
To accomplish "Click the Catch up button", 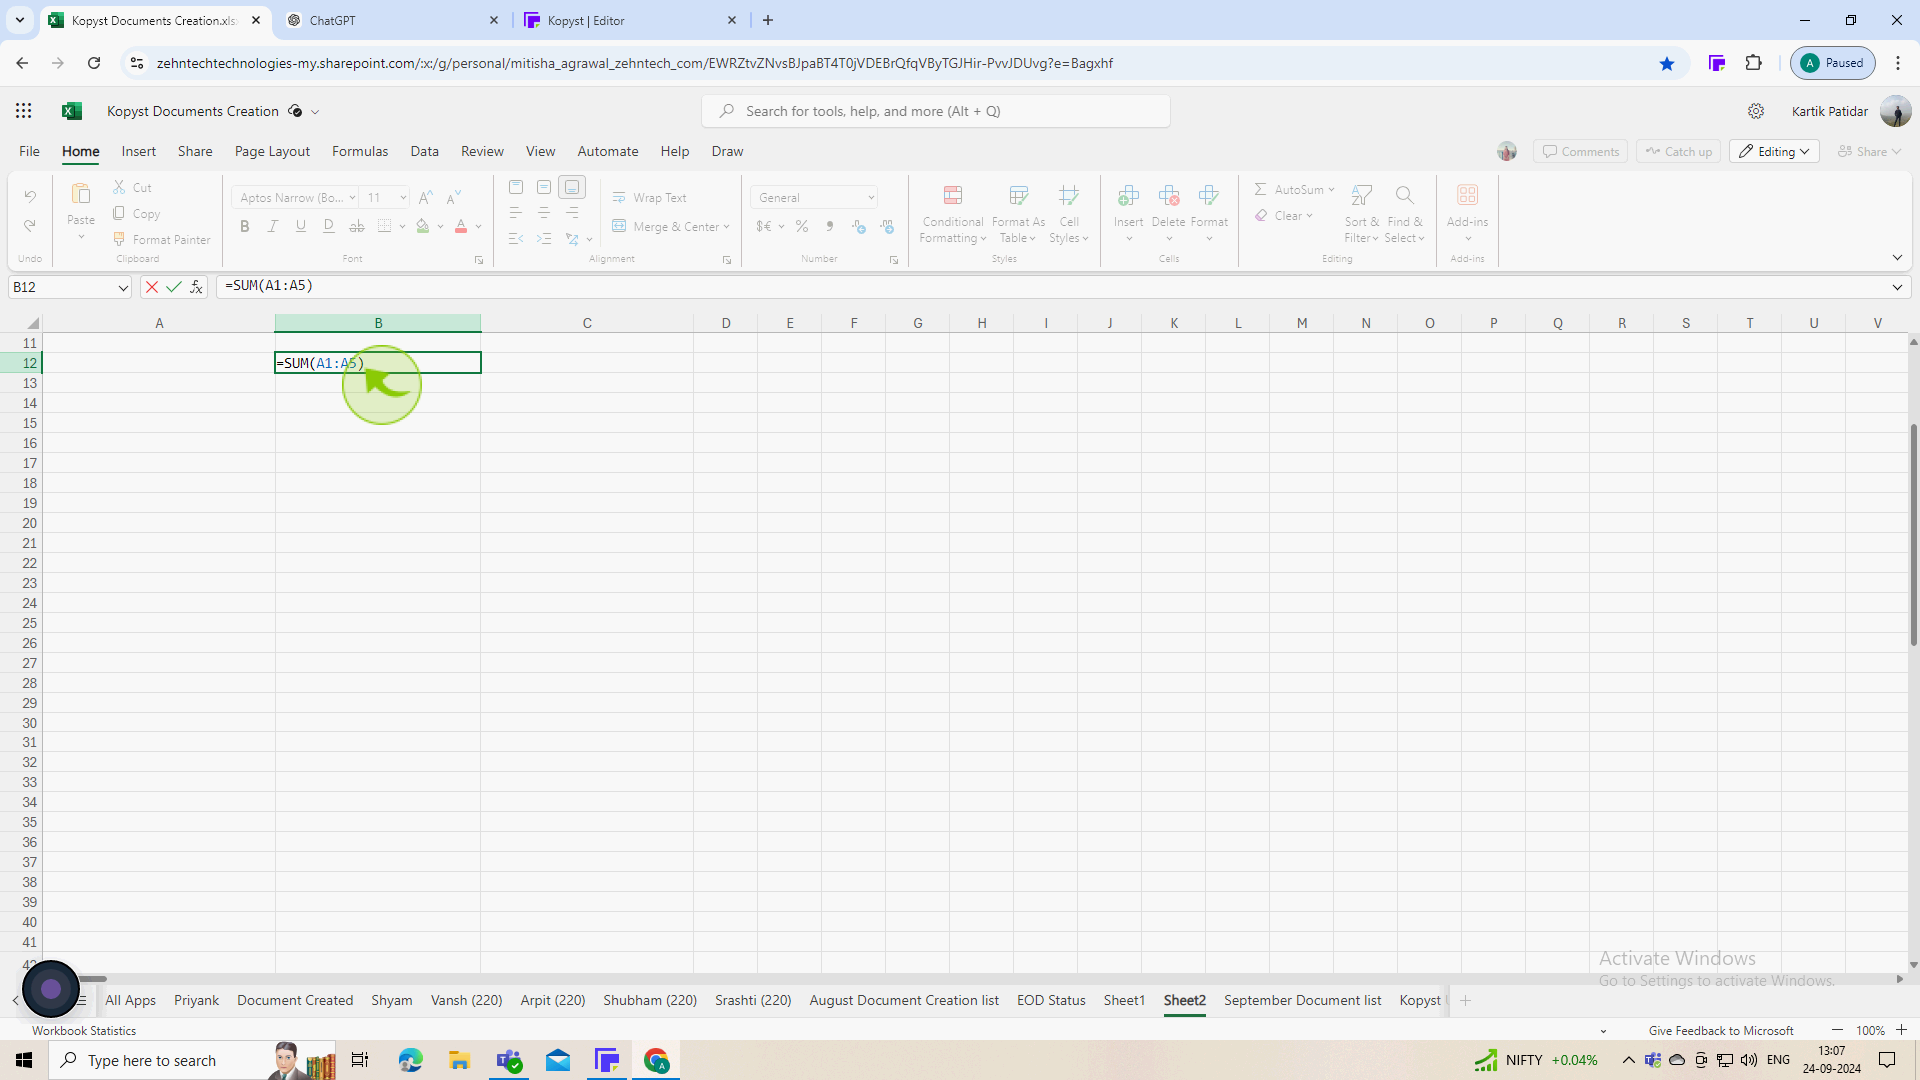I will (1678, 152).
